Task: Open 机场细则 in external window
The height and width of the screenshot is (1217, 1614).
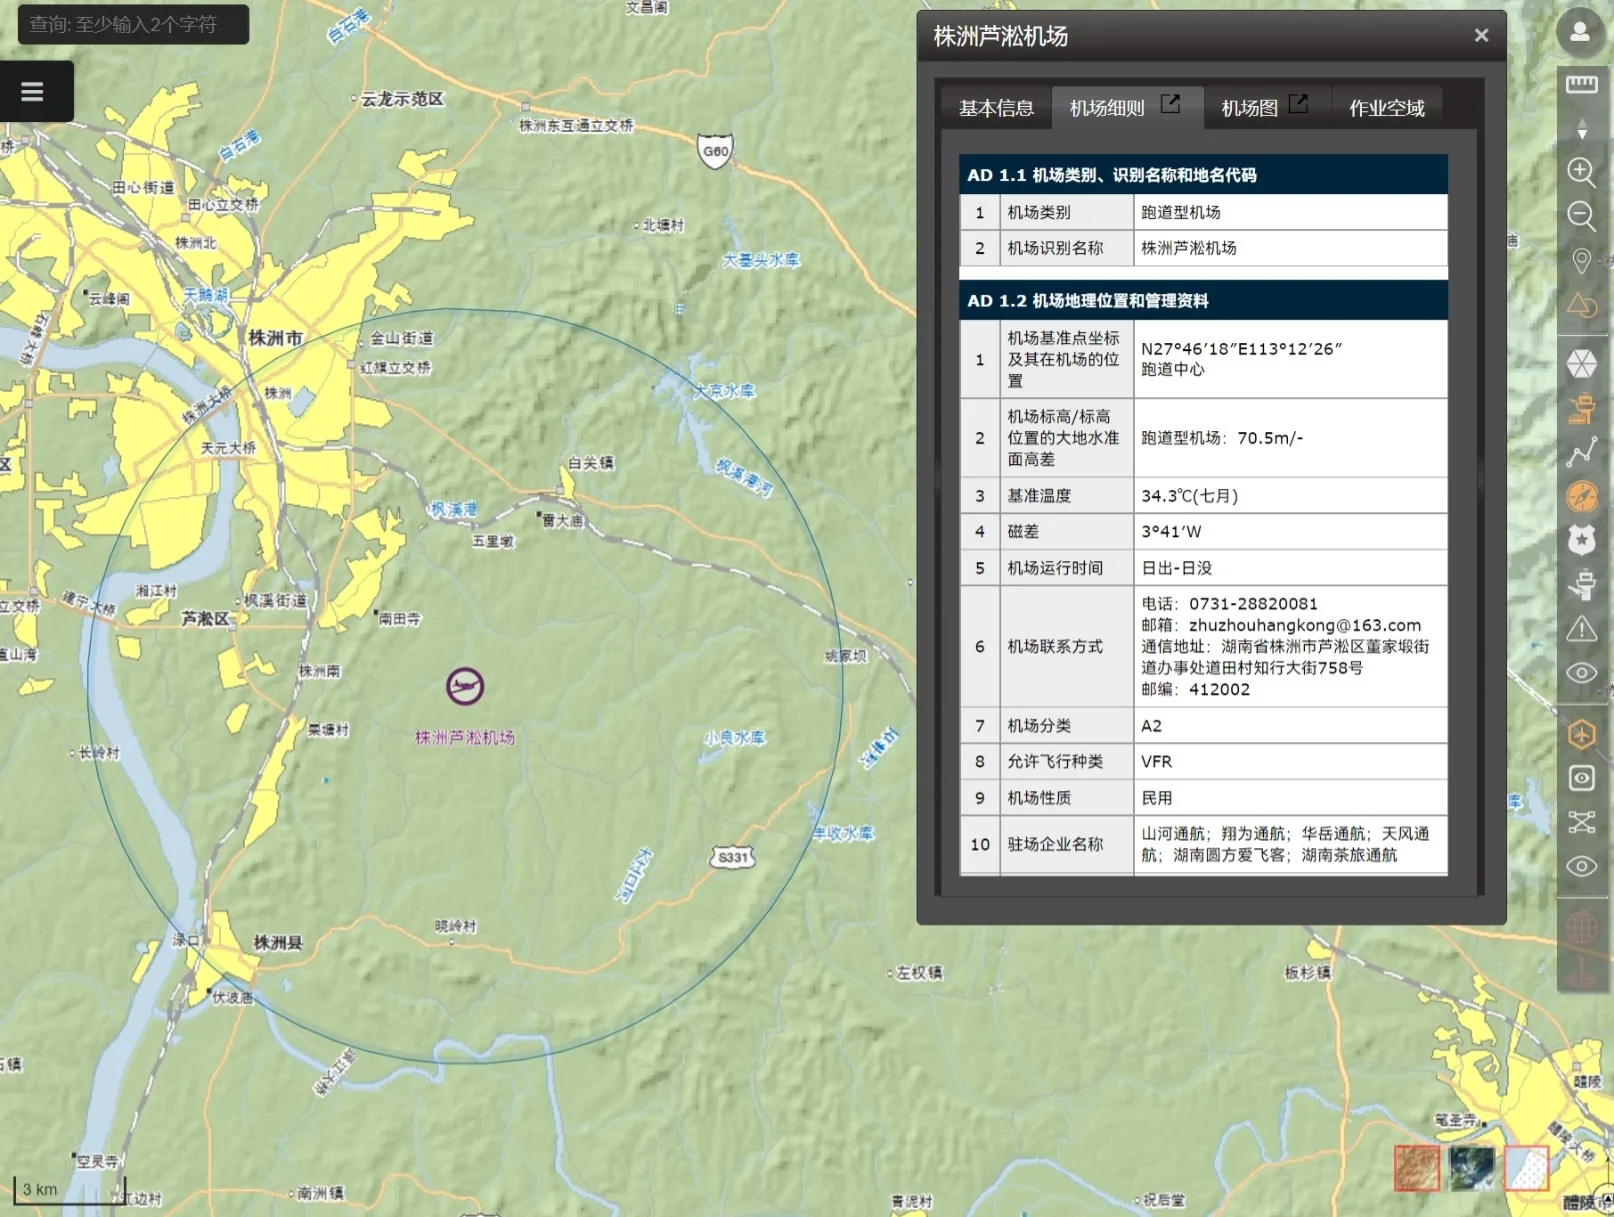Action: 1170,104
